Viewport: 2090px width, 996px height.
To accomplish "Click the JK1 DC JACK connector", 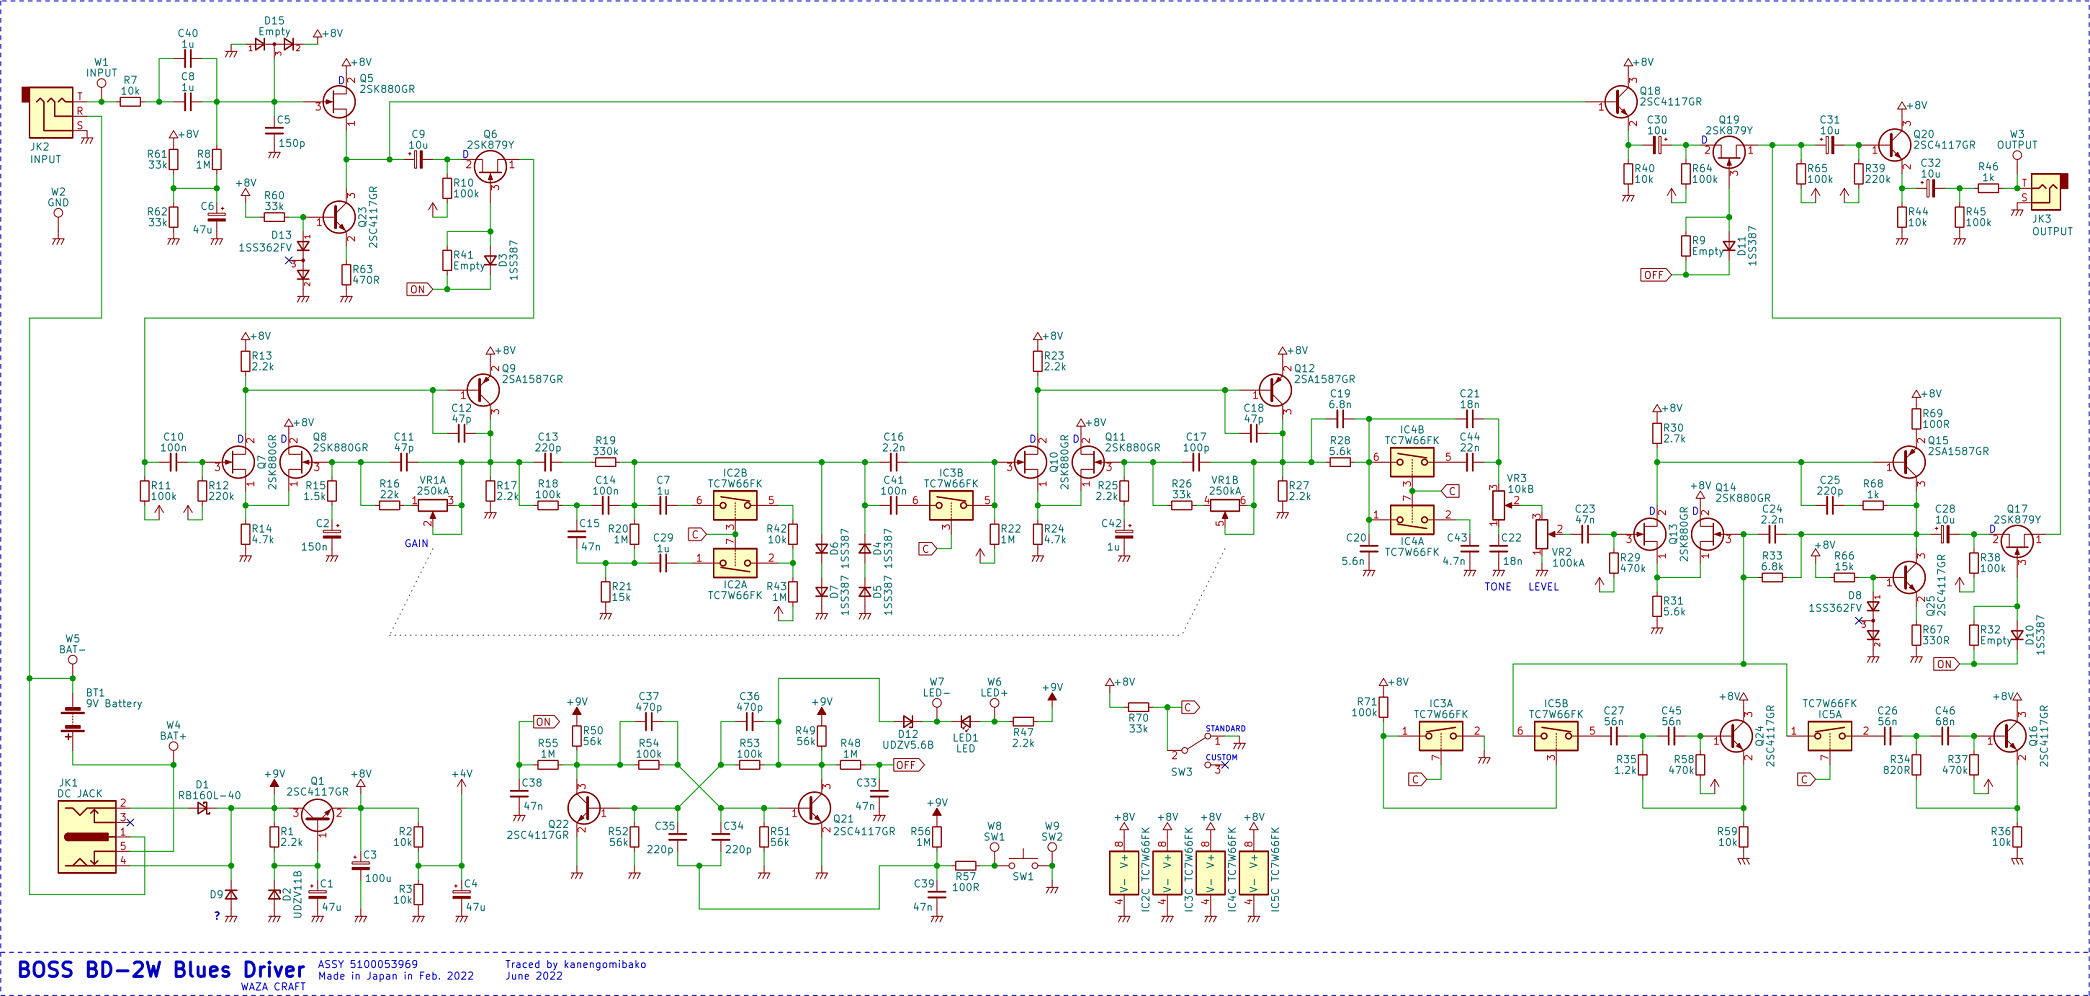I will tap(88, 836).
